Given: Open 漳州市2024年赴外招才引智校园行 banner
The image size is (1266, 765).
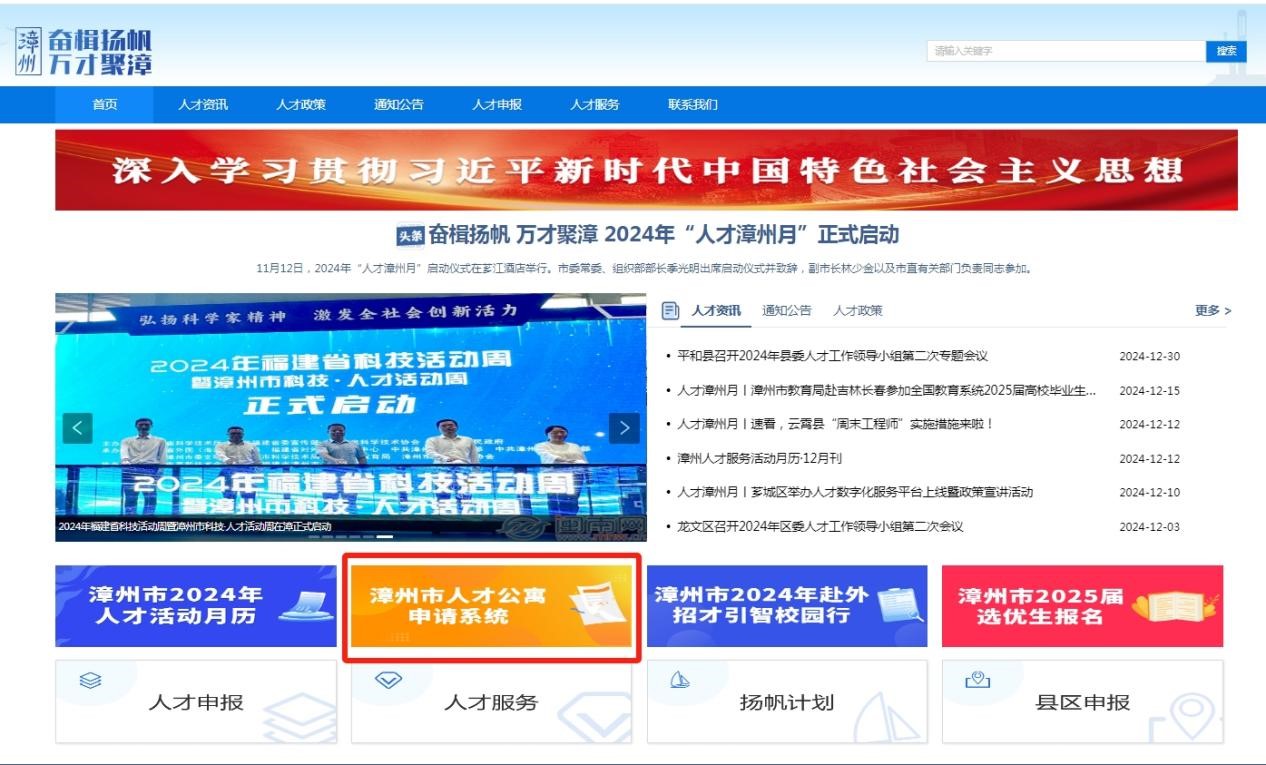Looking at the screenshot, I should point(787,606).
